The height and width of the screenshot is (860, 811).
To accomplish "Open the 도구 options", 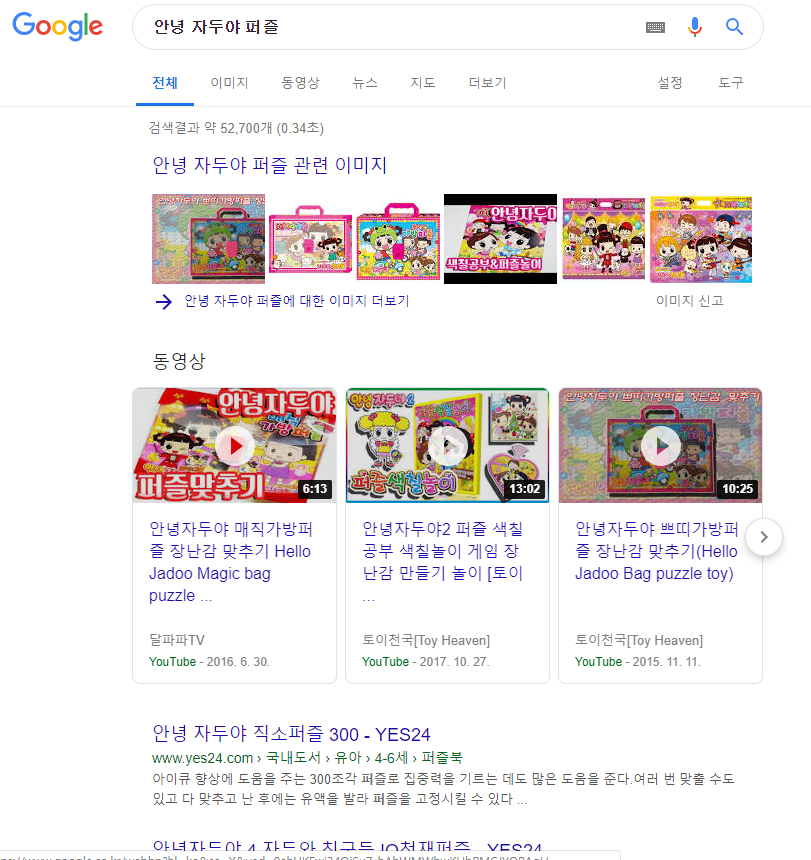I will point(731,83).
